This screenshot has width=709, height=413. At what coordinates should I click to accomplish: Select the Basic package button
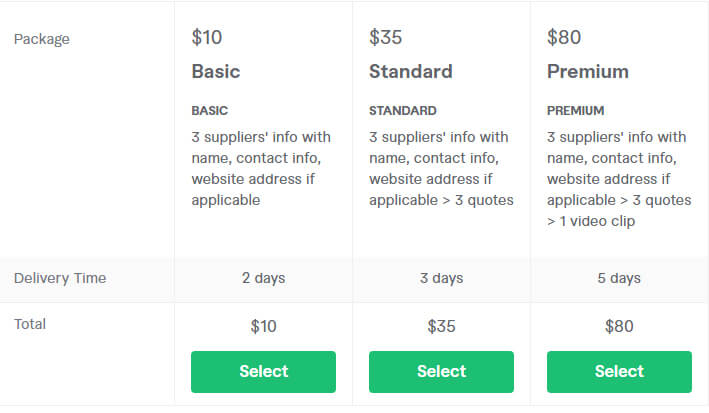(x=263, y=371)
